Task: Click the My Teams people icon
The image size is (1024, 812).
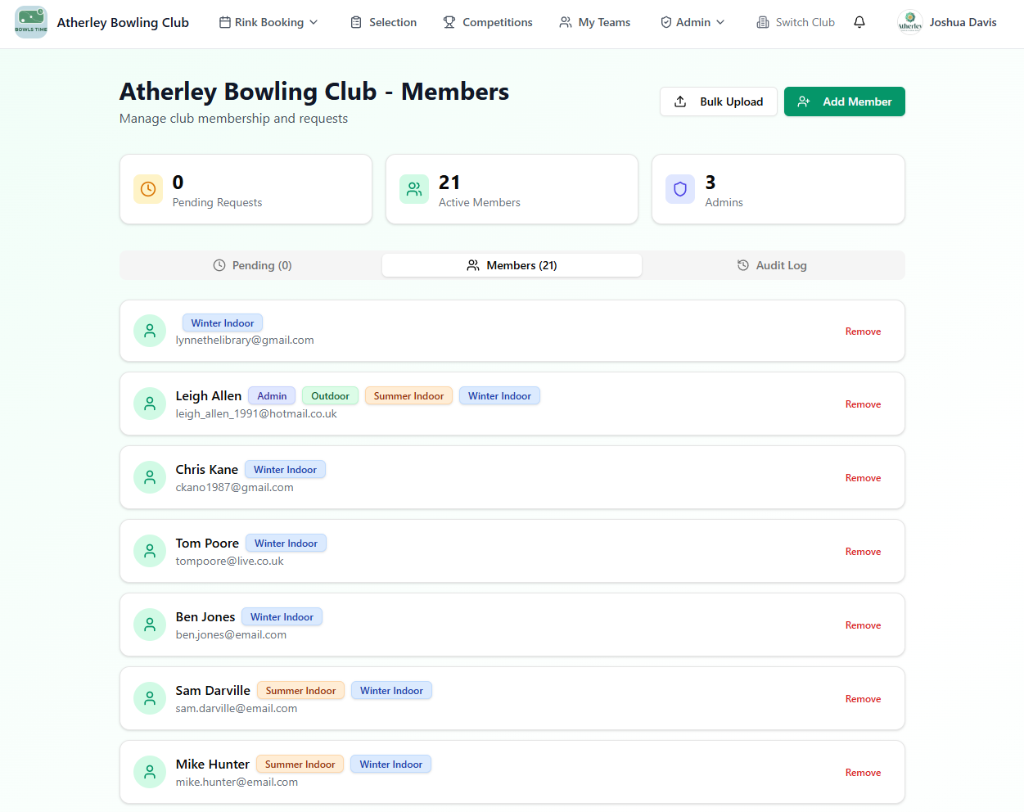Action: [566, 22]
